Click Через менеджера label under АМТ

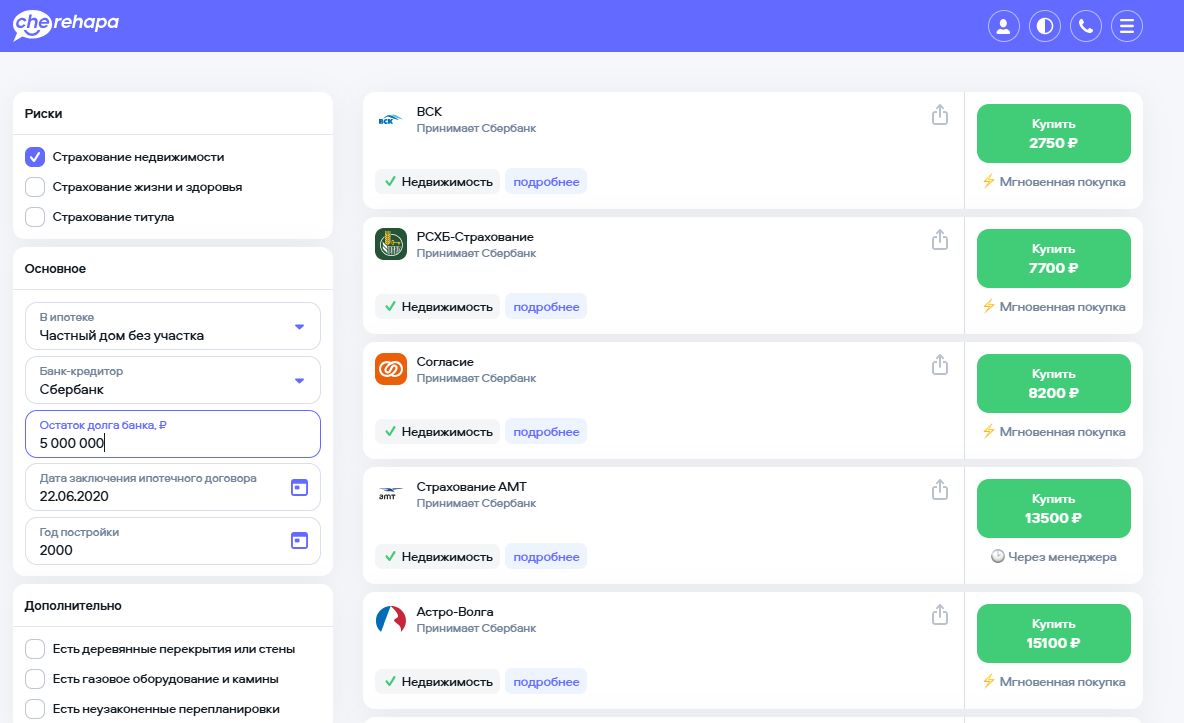click(1062, 557)
